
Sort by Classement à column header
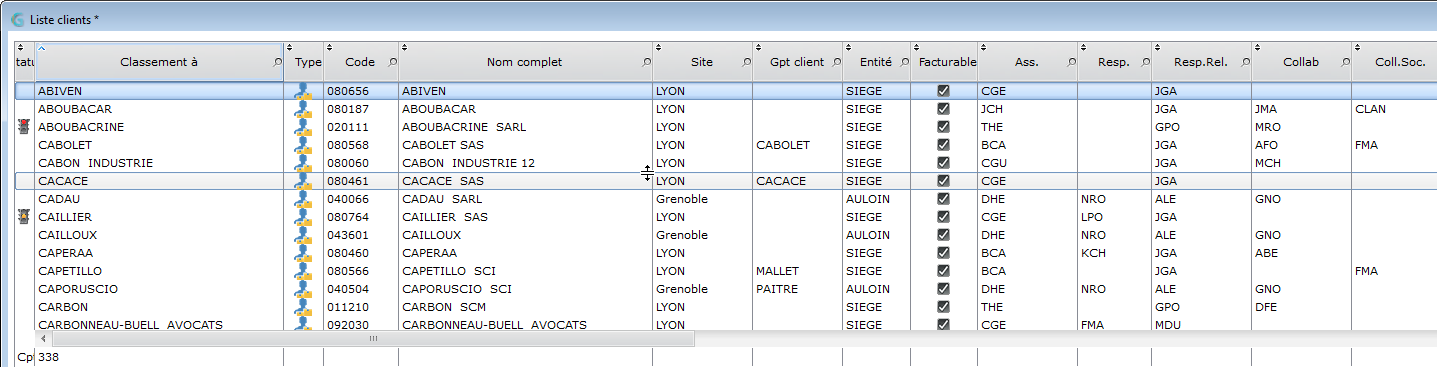pos(159,62)
